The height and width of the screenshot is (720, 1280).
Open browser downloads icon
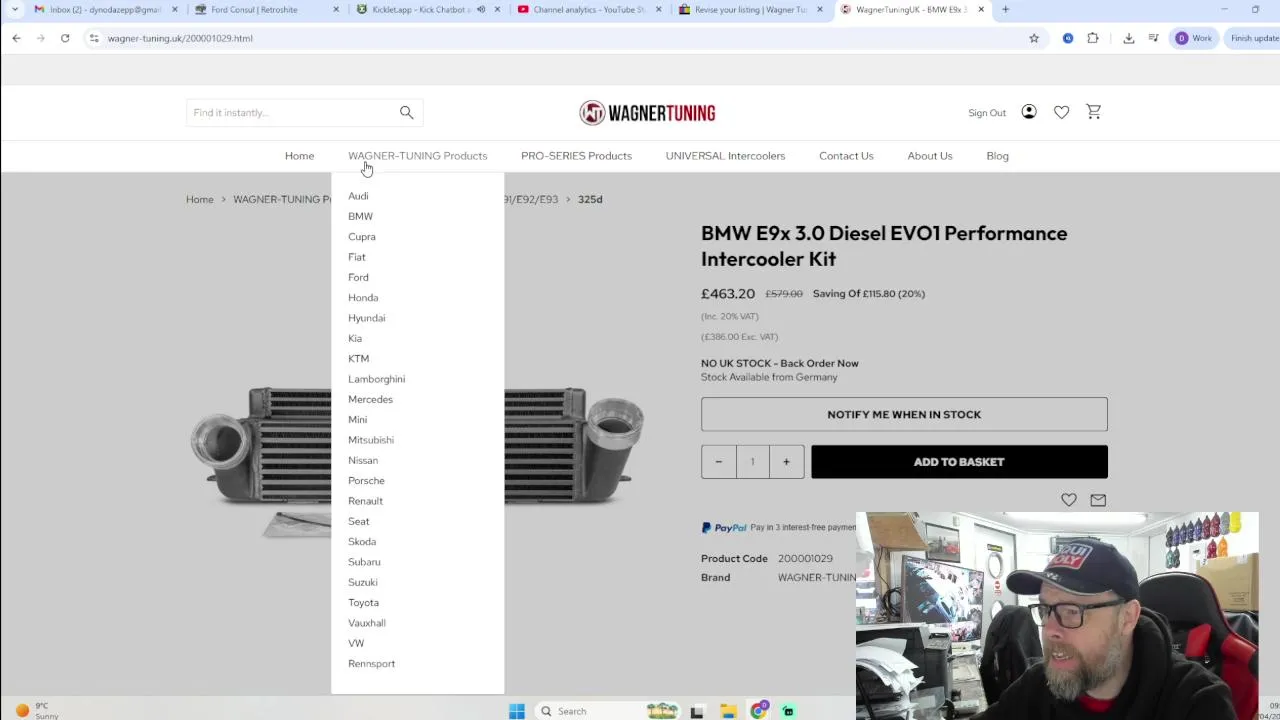pyautogui.click(x=1128, y=38)
